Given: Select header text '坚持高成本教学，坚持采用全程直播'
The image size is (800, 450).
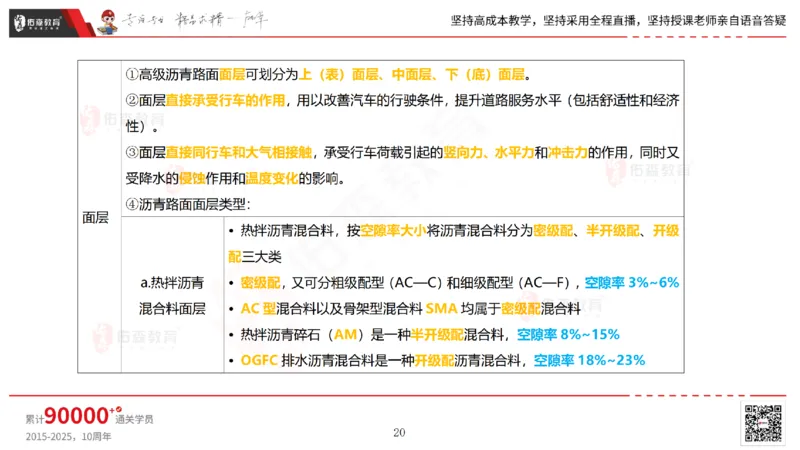Looking at the screenshot, I should click(x=543, y=21).
